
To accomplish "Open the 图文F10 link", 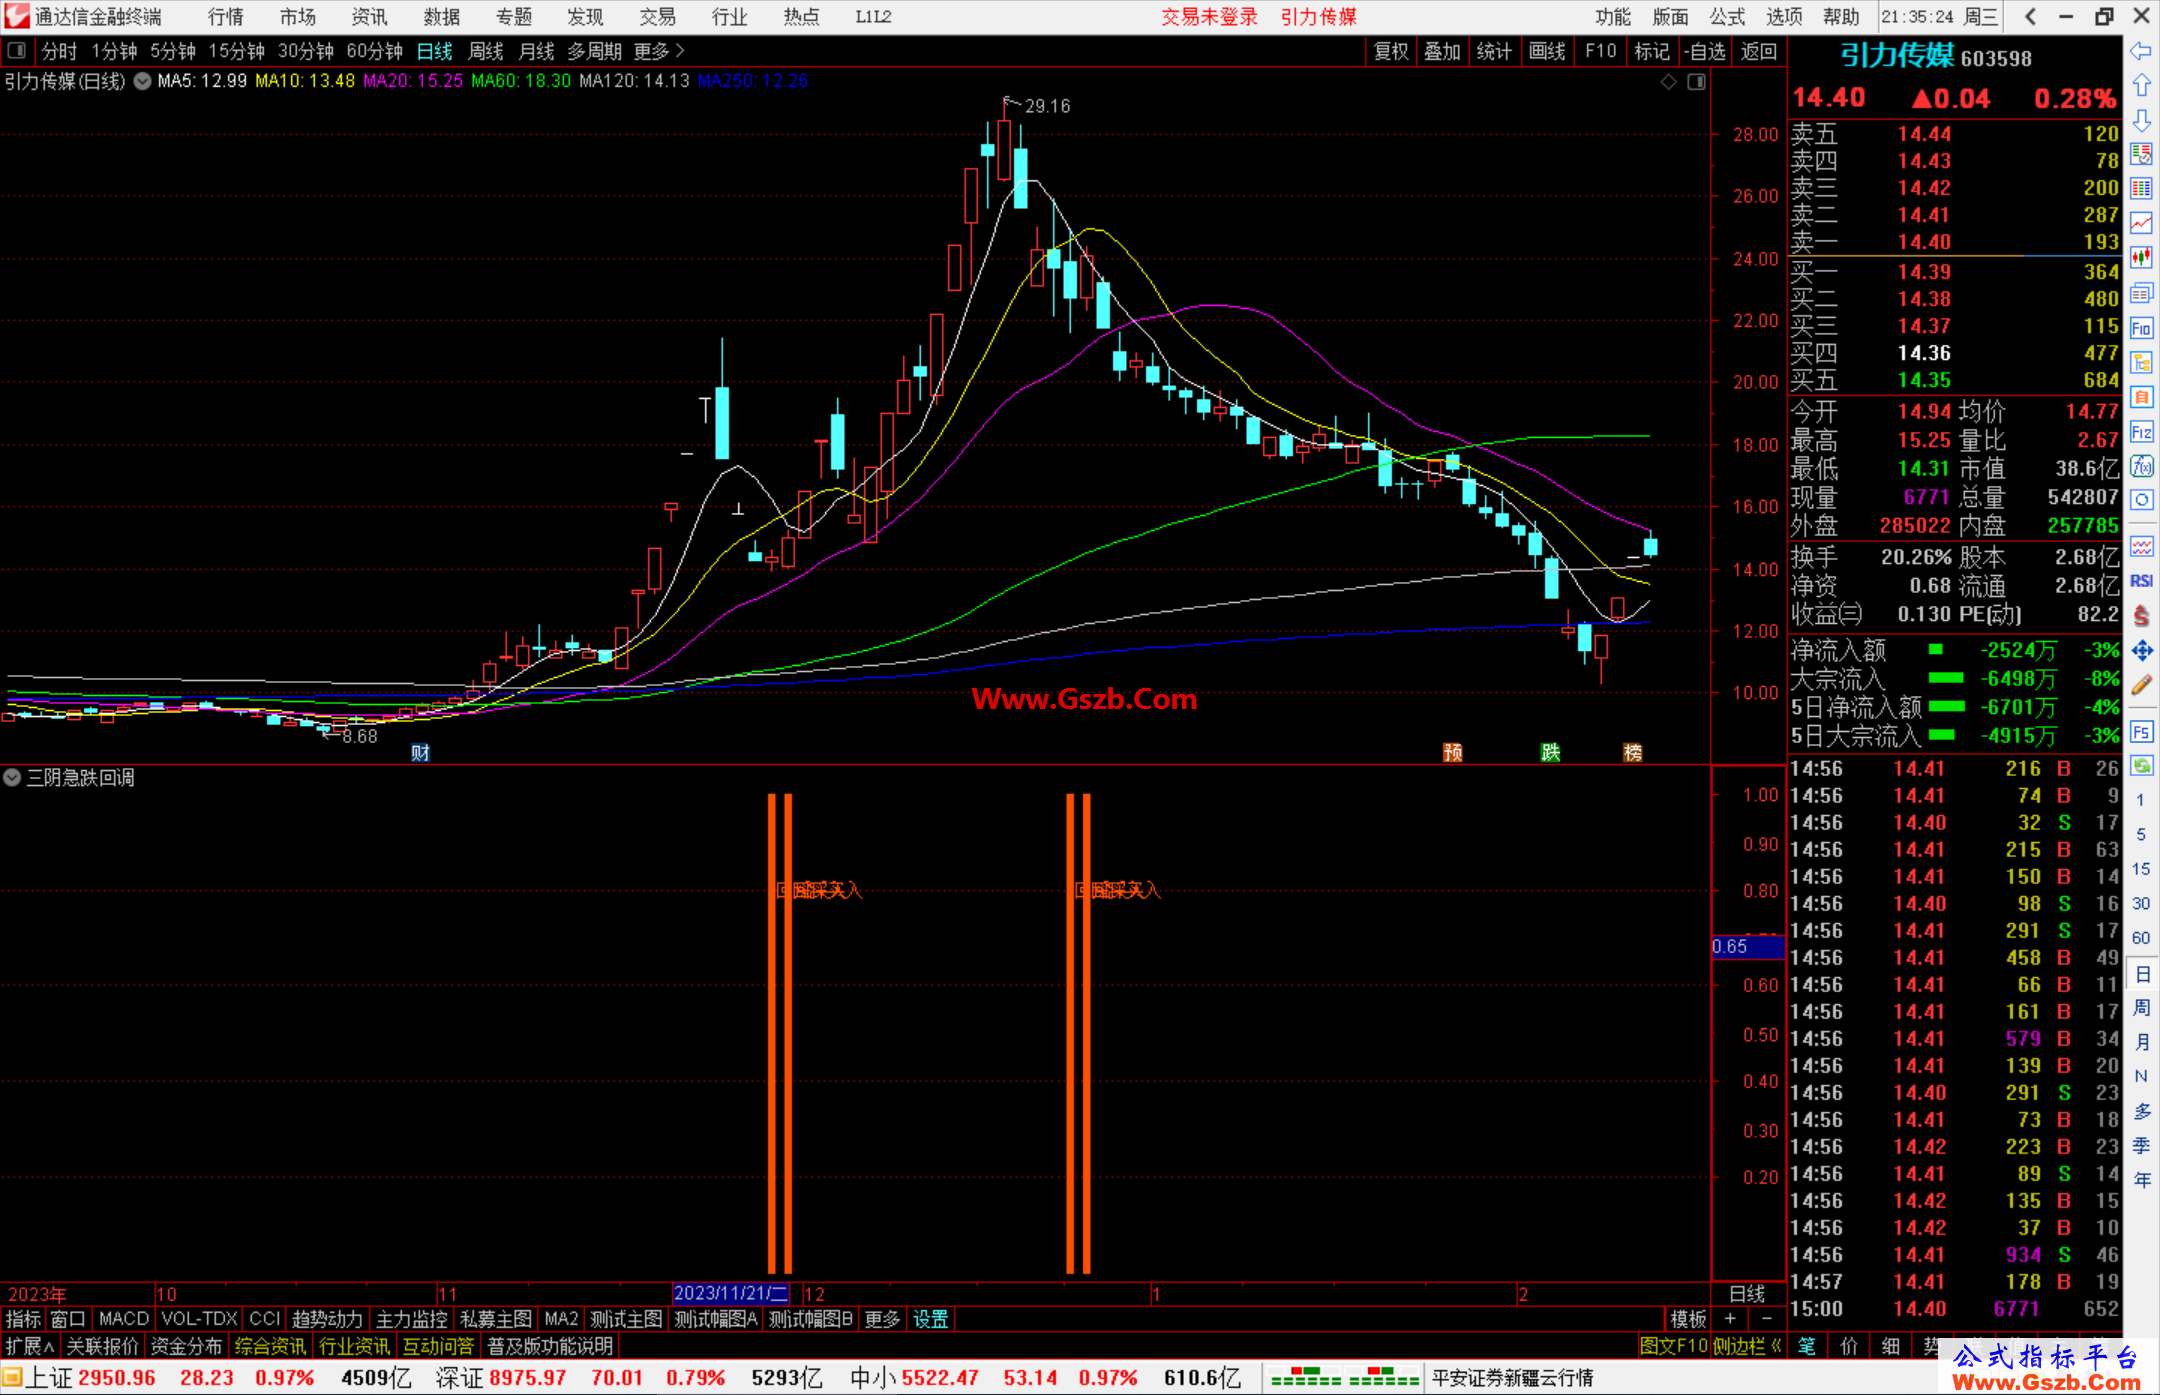I will (x=1674, y=1346).
